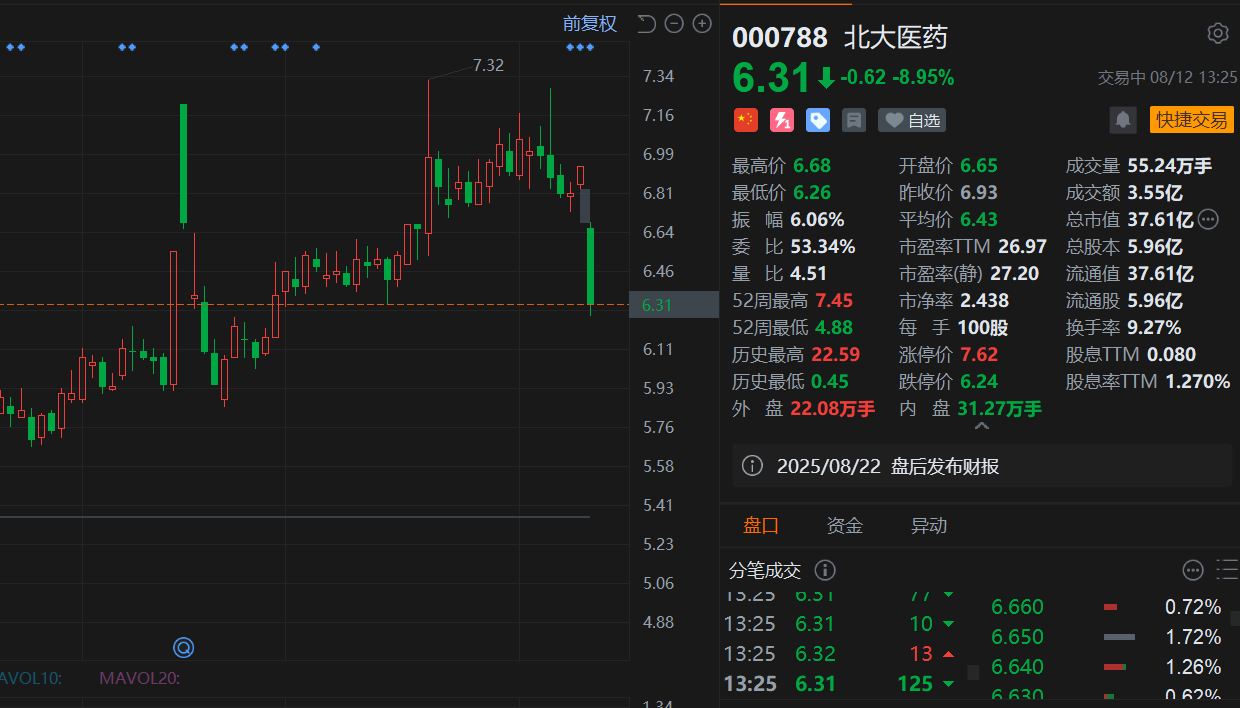Screen dimensions: 1240x708
Task: Open the gray notes bookmark icon
Action: (854, 120)
